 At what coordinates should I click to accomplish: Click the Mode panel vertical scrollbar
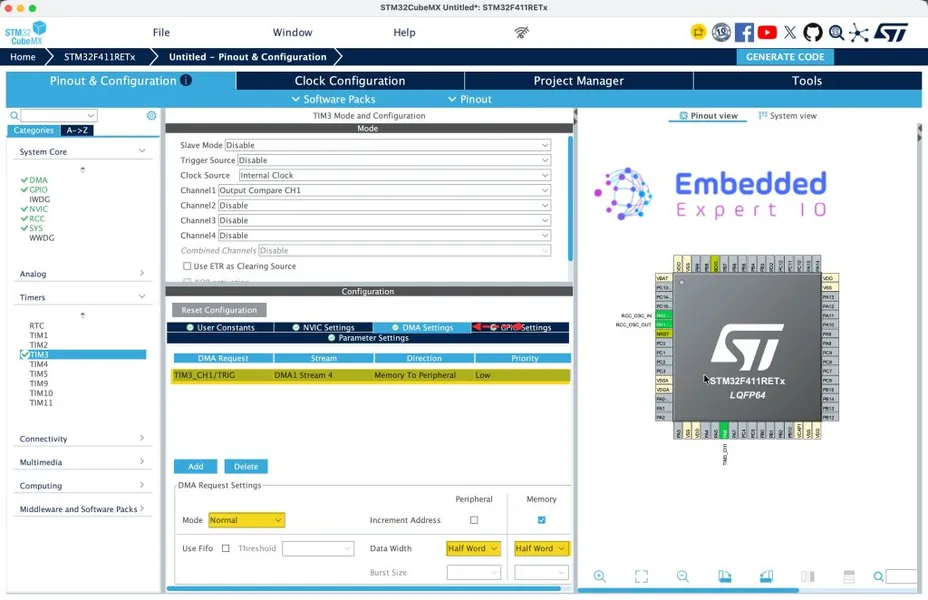point(571,198)
